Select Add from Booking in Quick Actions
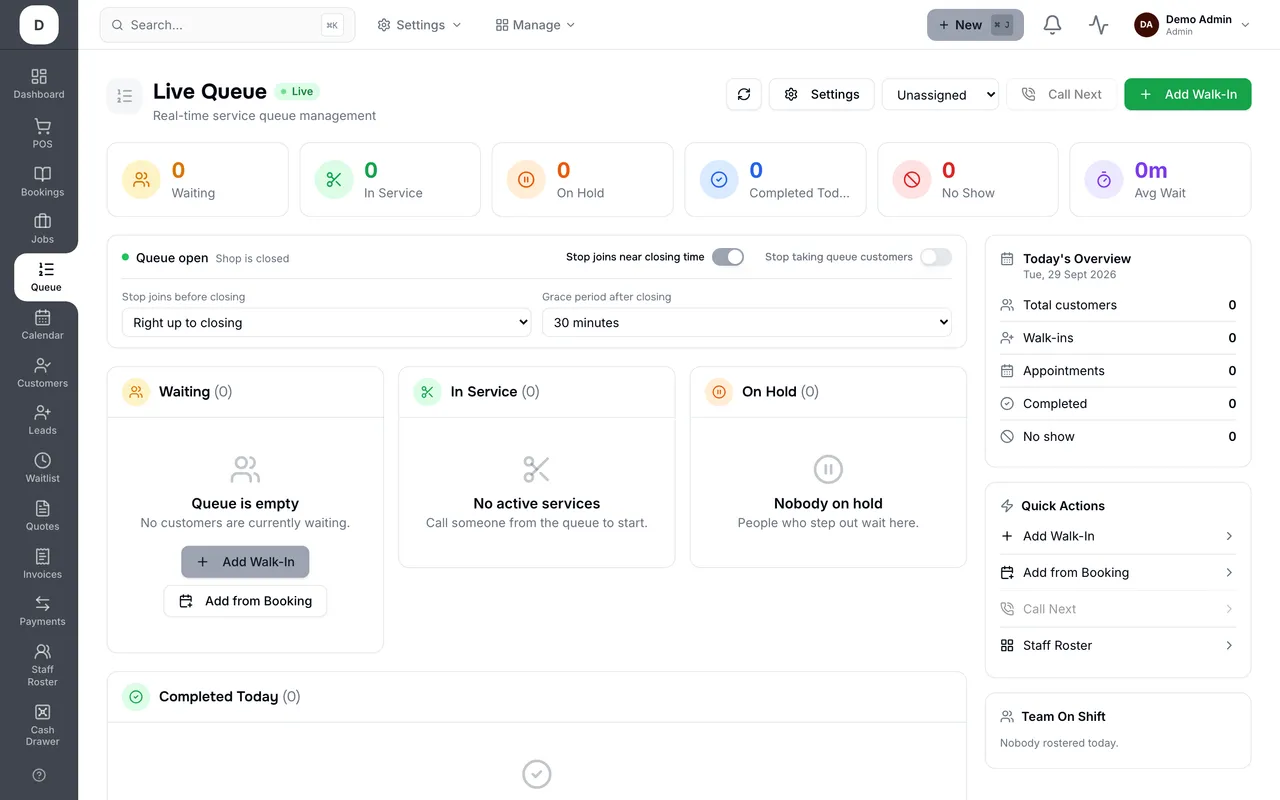1280x800 pixels. [1118, 572]
